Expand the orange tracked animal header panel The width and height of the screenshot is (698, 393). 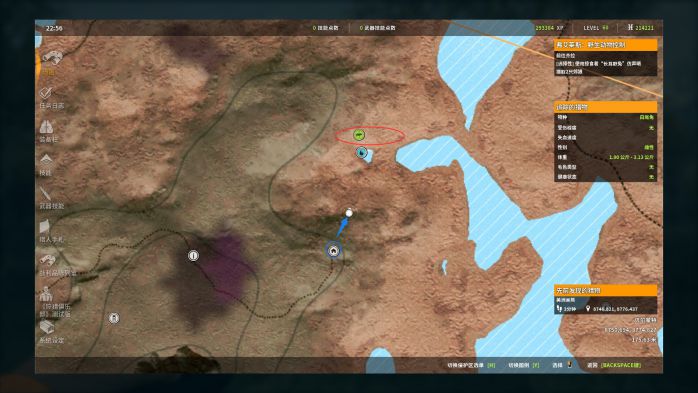[605, 107]
